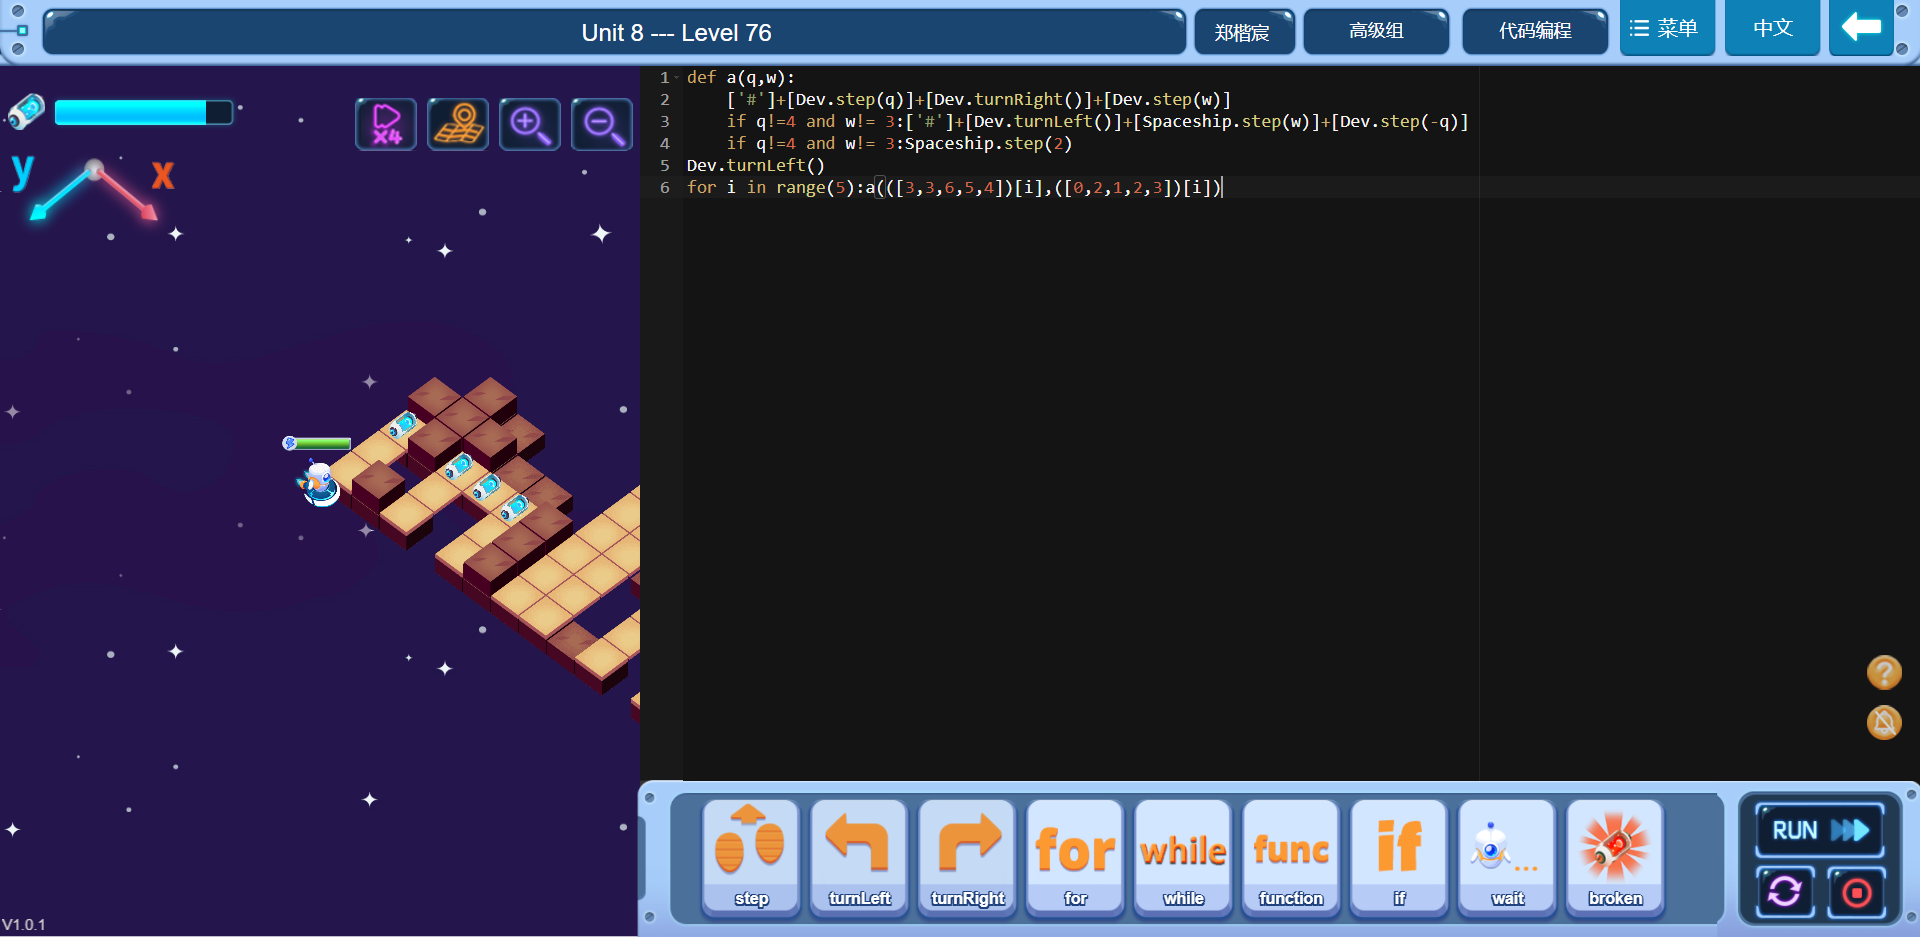1920x937 pixels.
Task: Add an if condition block
Action: [1399, 857]
